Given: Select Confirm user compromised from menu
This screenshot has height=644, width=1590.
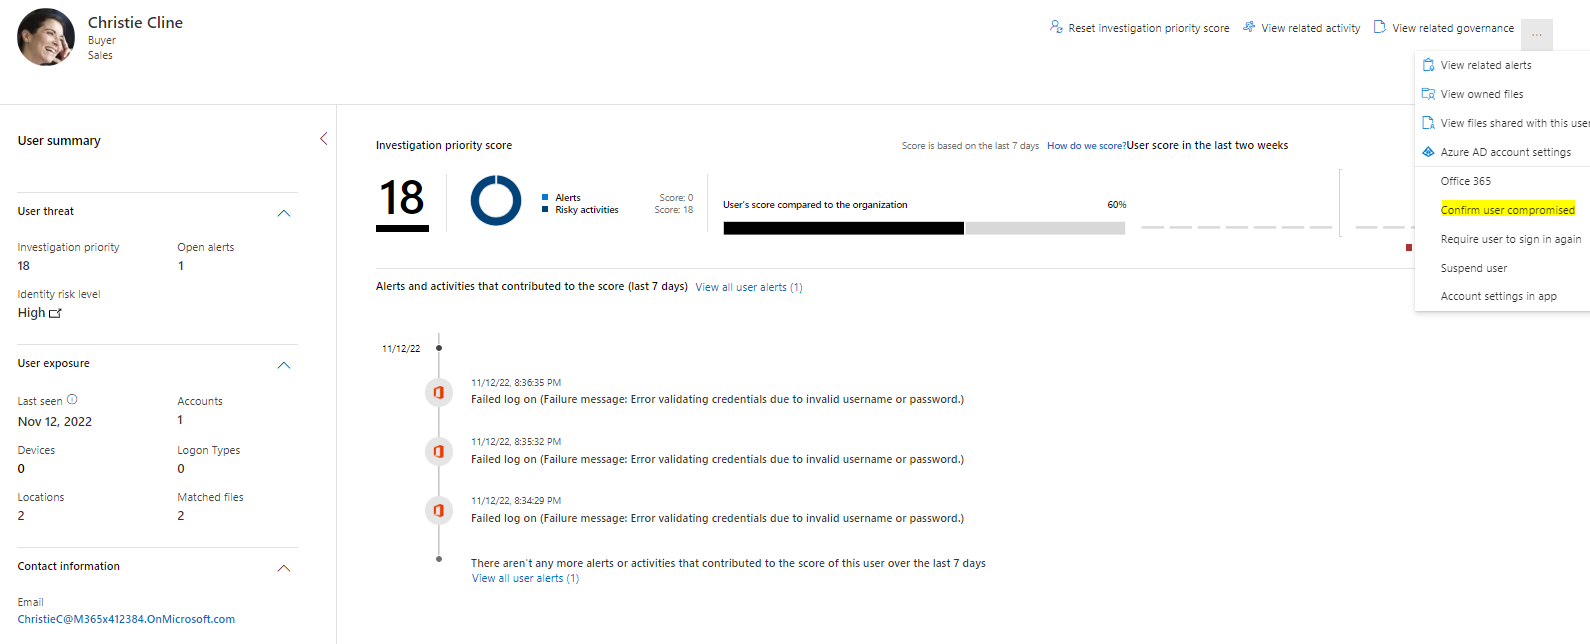Looking at the screenshot, I should point(1507,210).
